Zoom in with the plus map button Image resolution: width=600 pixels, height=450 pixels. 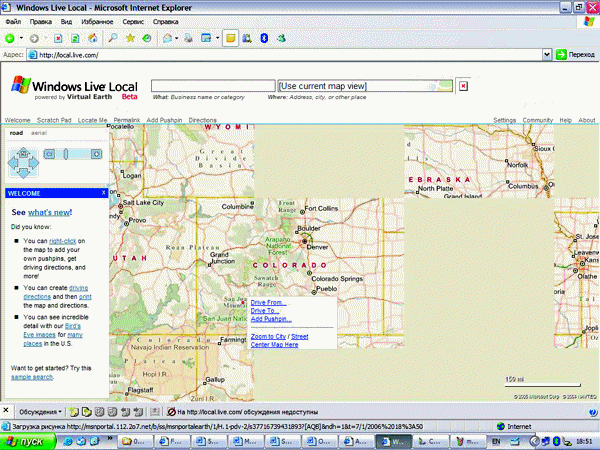click(x=96, y=154)
